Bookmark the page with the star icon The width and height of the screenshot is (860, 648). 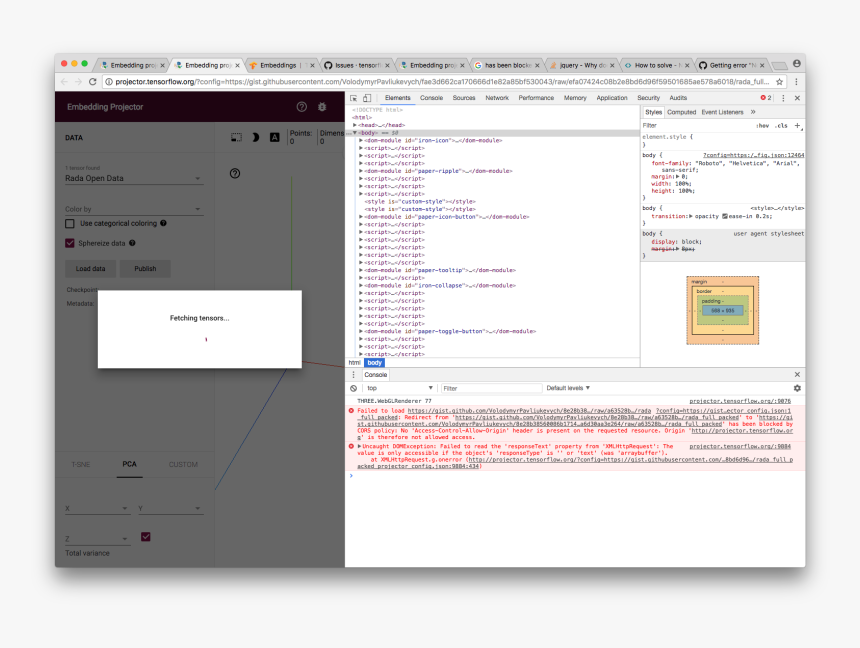pos(779,82)
